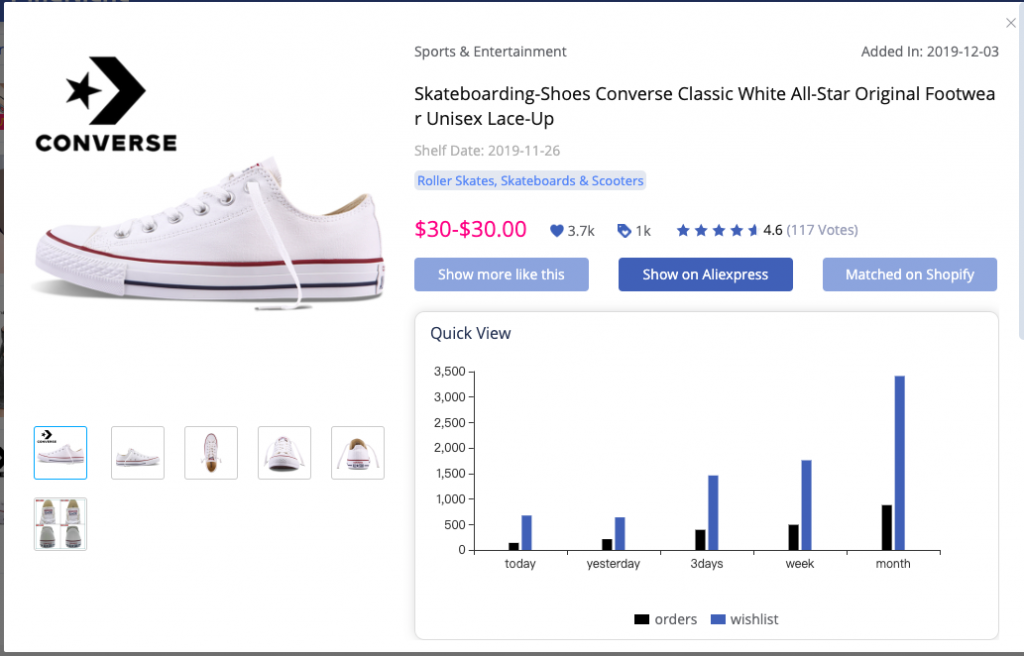This screenshot has width=1024, height=656.
Task: Click the 'yesterday' axis label
Action: tap(613, 564)
